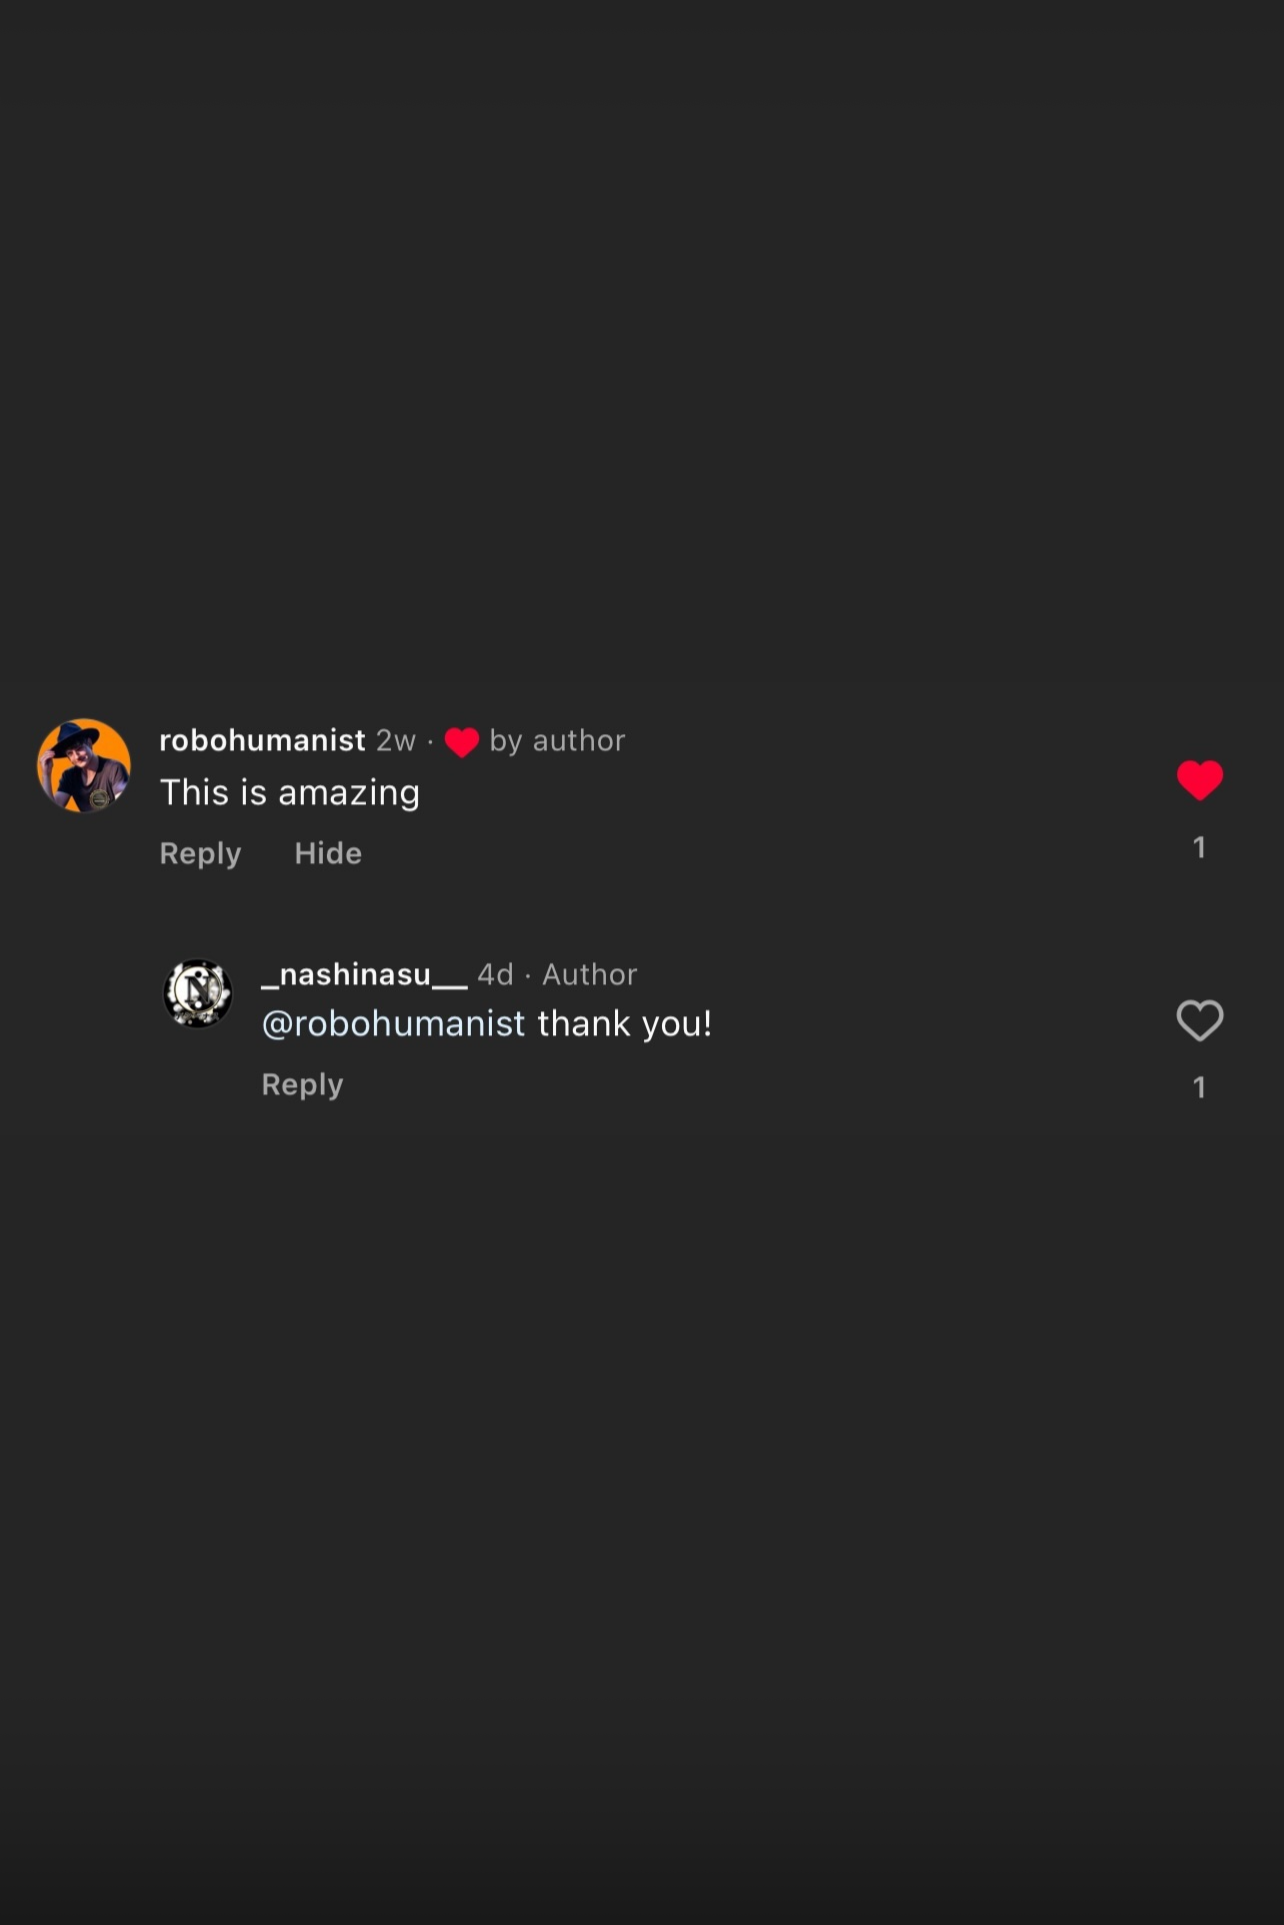The height and width of the screenshot is (1925, 1284).
Task: Tap the robohumanist username
Action: 262,740
